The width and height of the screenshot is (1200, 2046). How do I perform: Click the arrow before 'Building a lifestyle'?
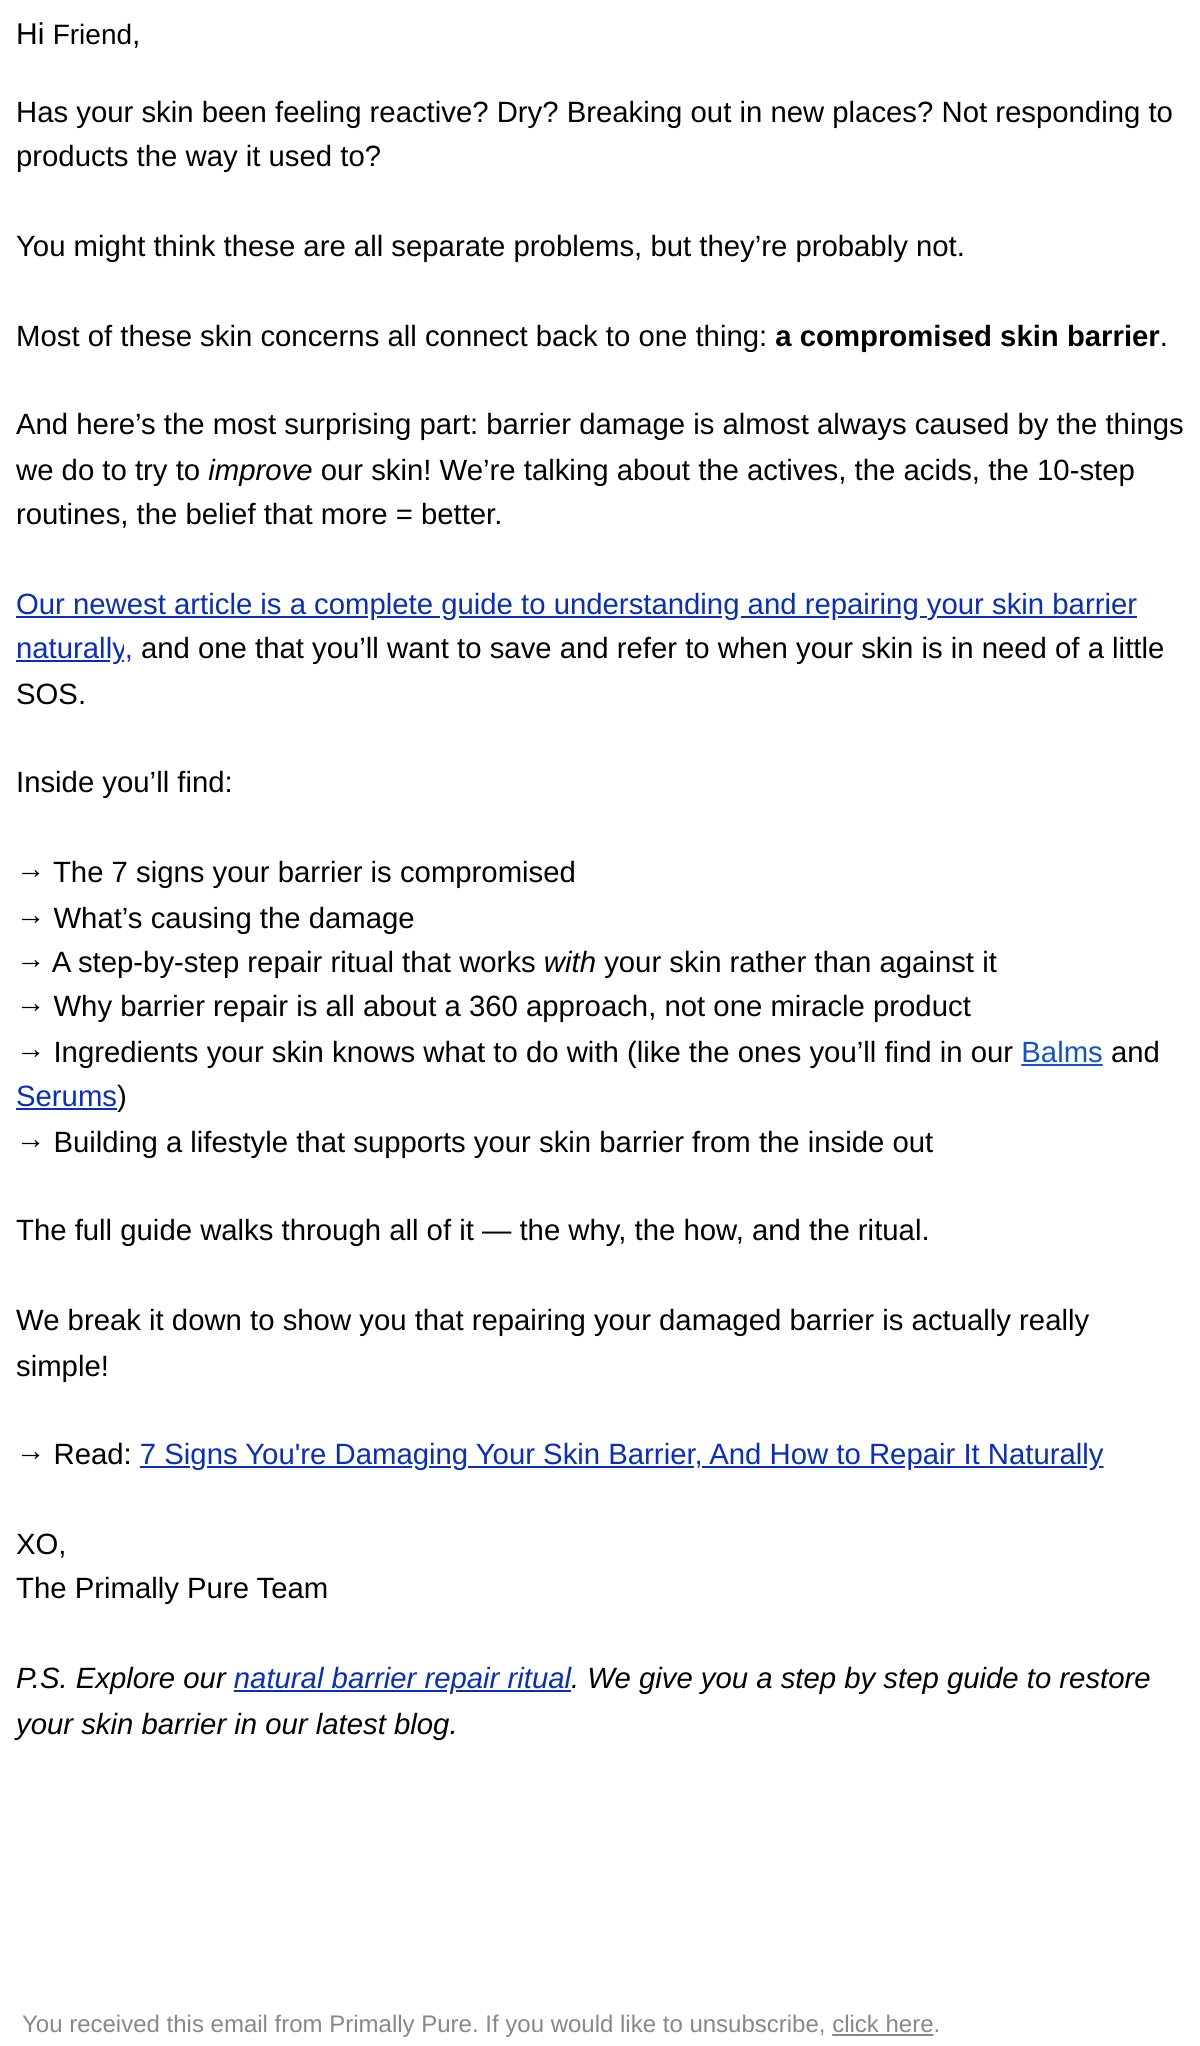coord(30,1143)
